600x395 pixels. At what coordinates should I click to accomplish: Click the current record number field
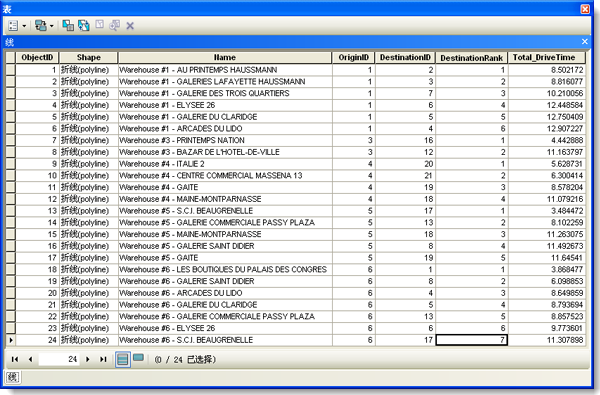[x=59, y=359]
